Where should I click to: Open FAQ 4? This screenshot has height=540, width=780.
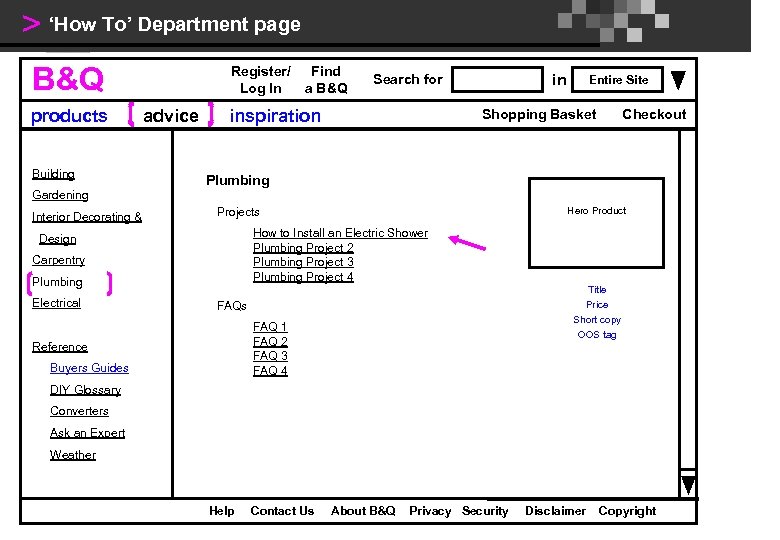[270, 371]
